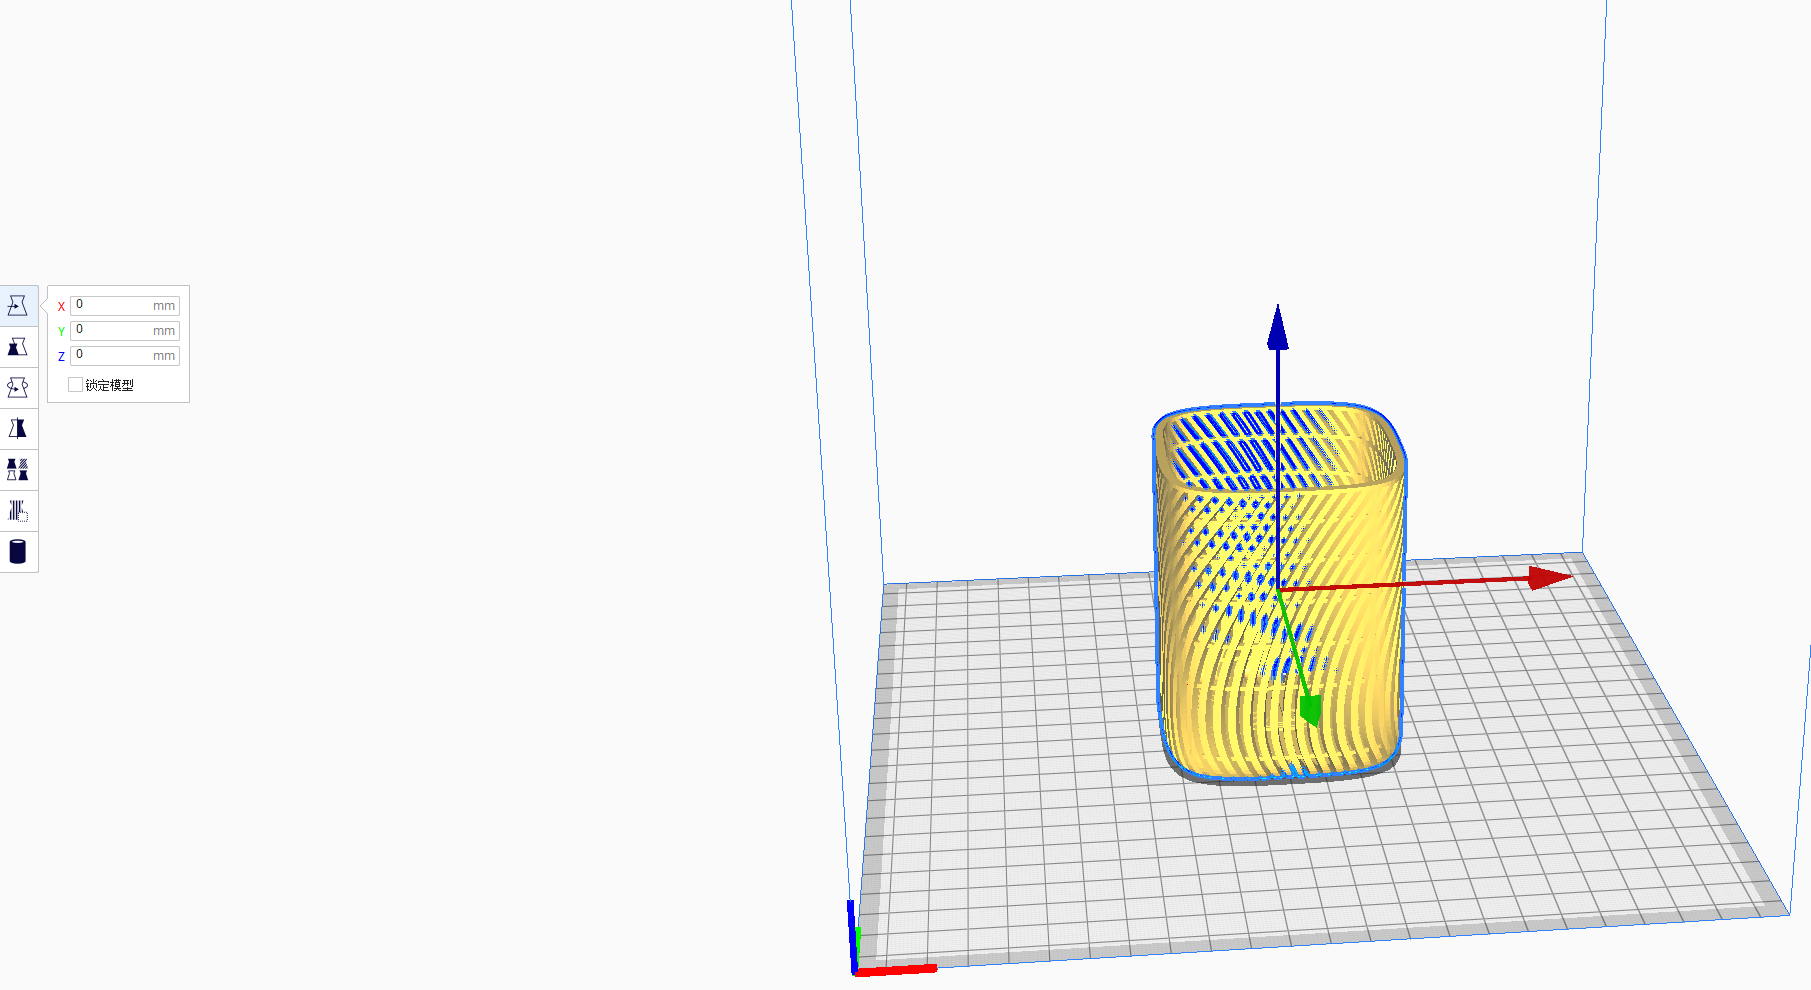The width and height of the screenshot is (1811, 990).
Task: Open the Support Blocker tool
Action: coord(18,510)
